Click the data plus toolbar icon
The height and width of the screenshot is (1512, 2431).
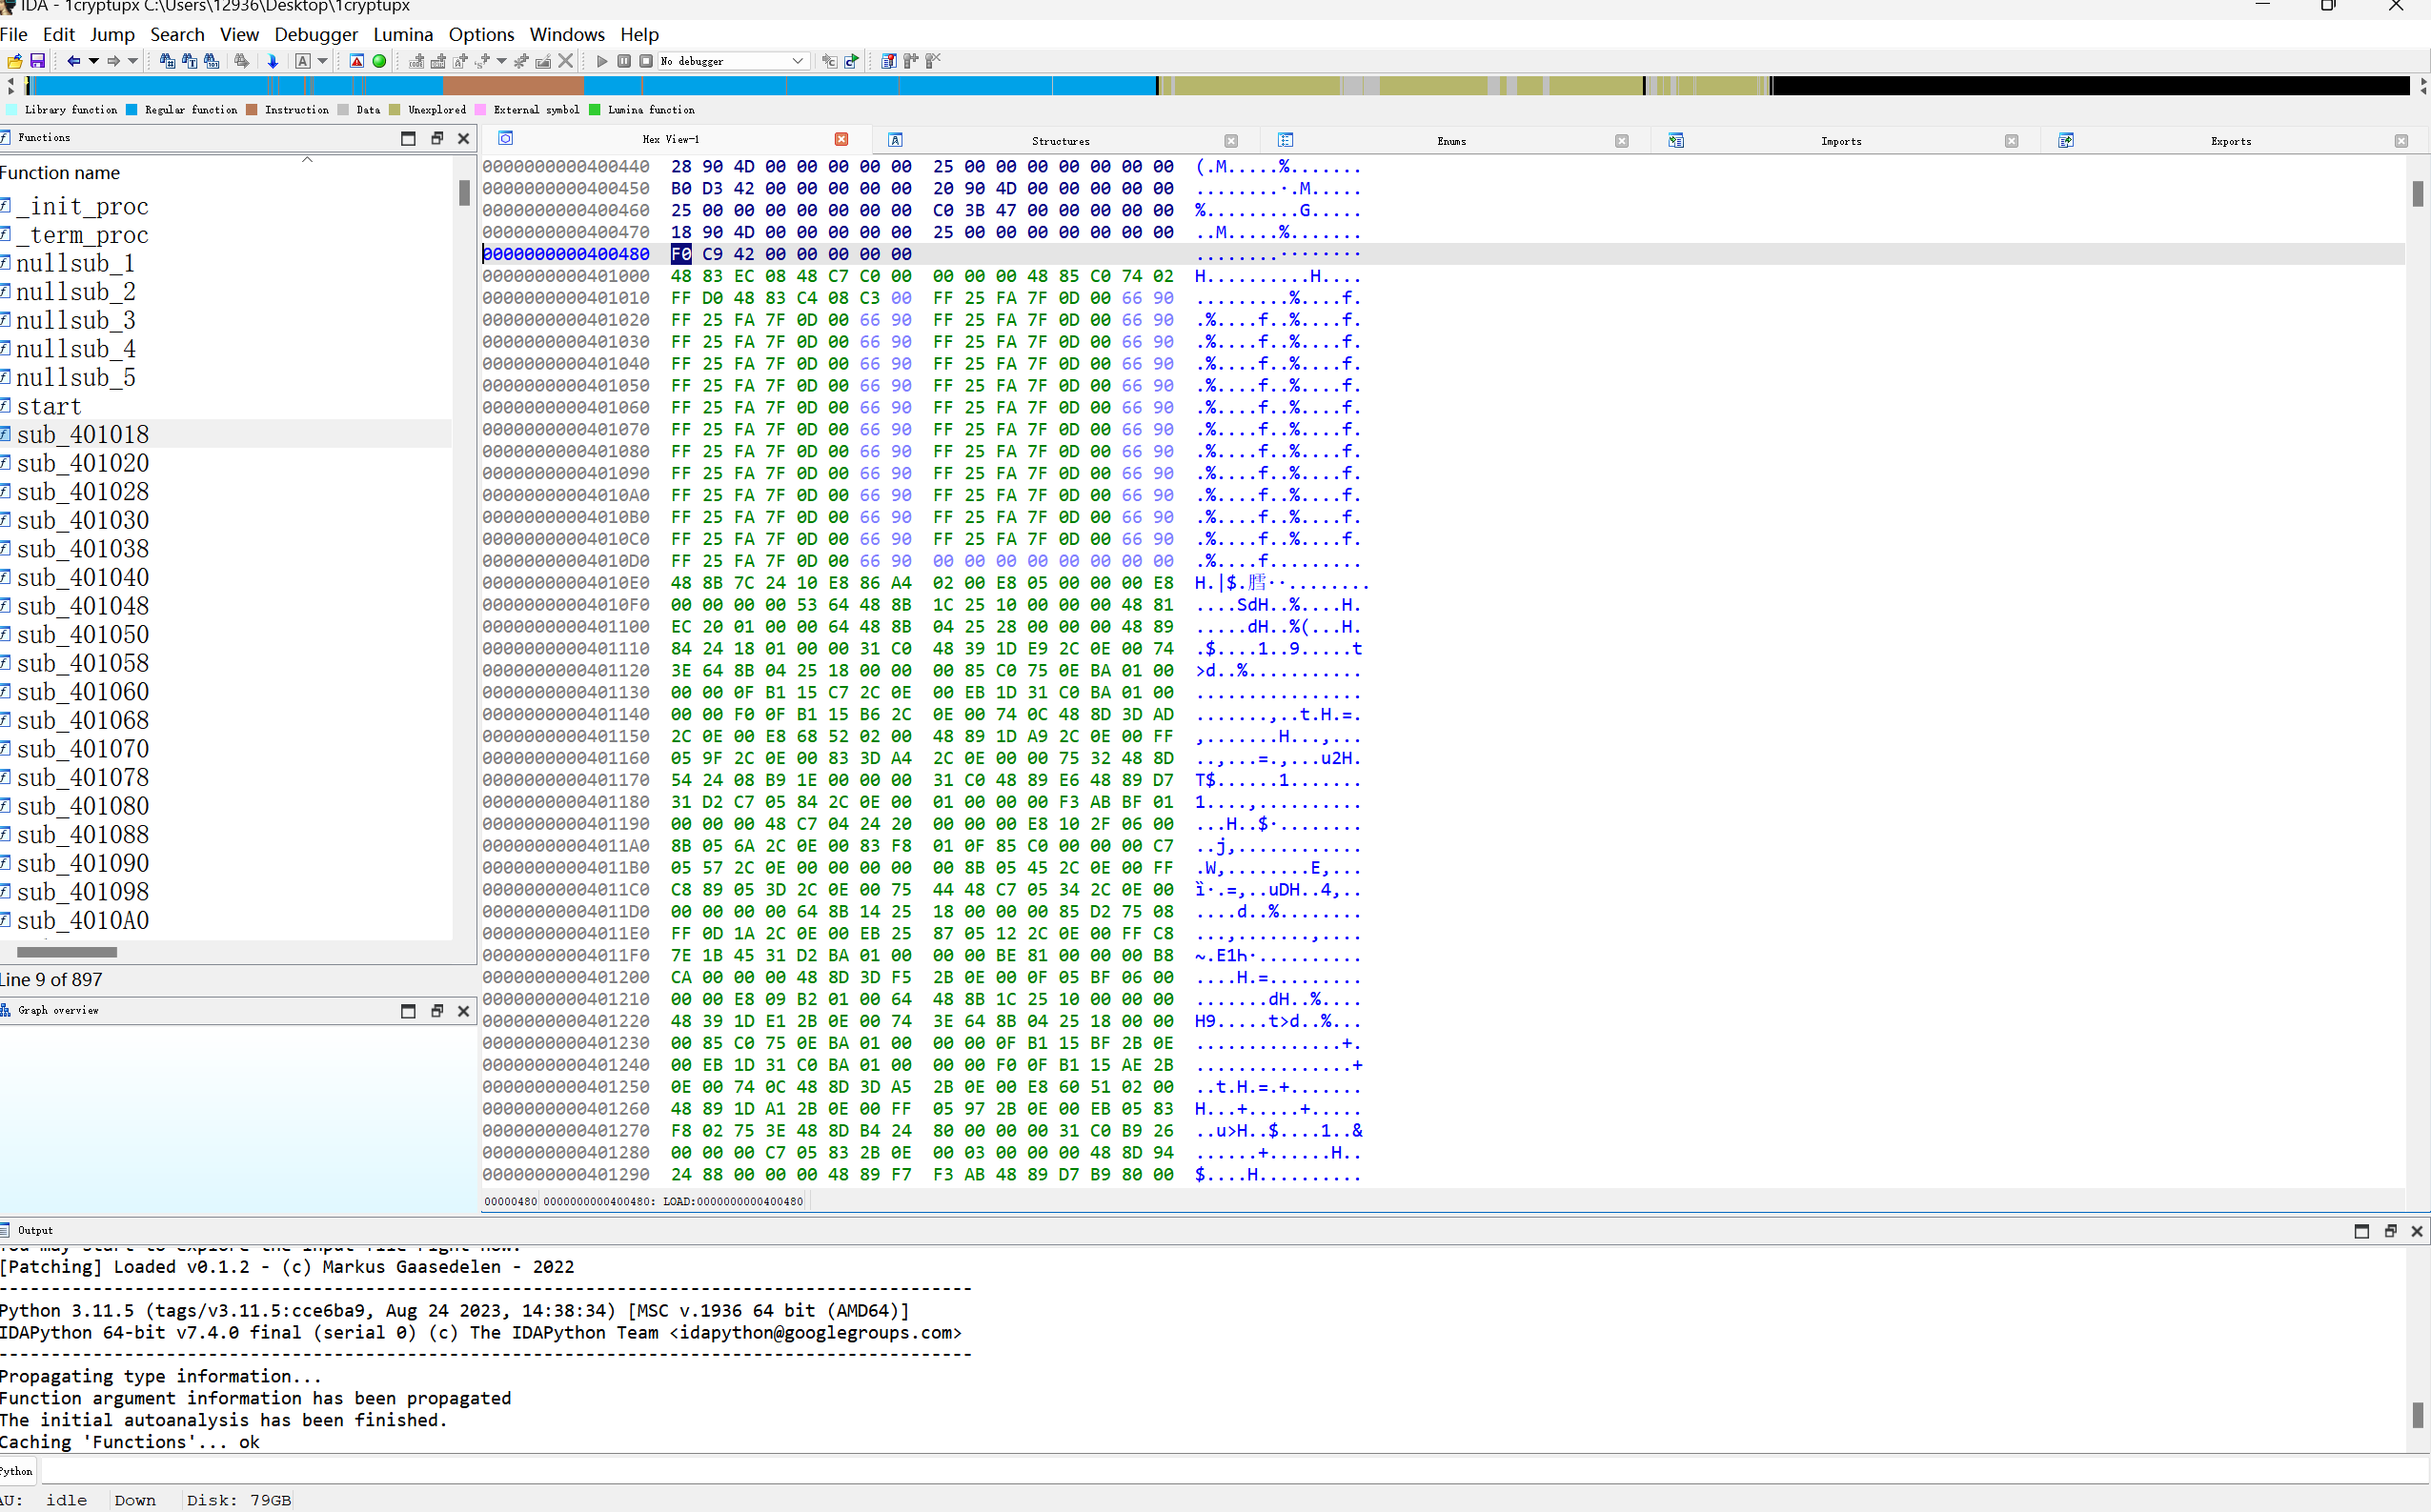[x=438, y=61]
